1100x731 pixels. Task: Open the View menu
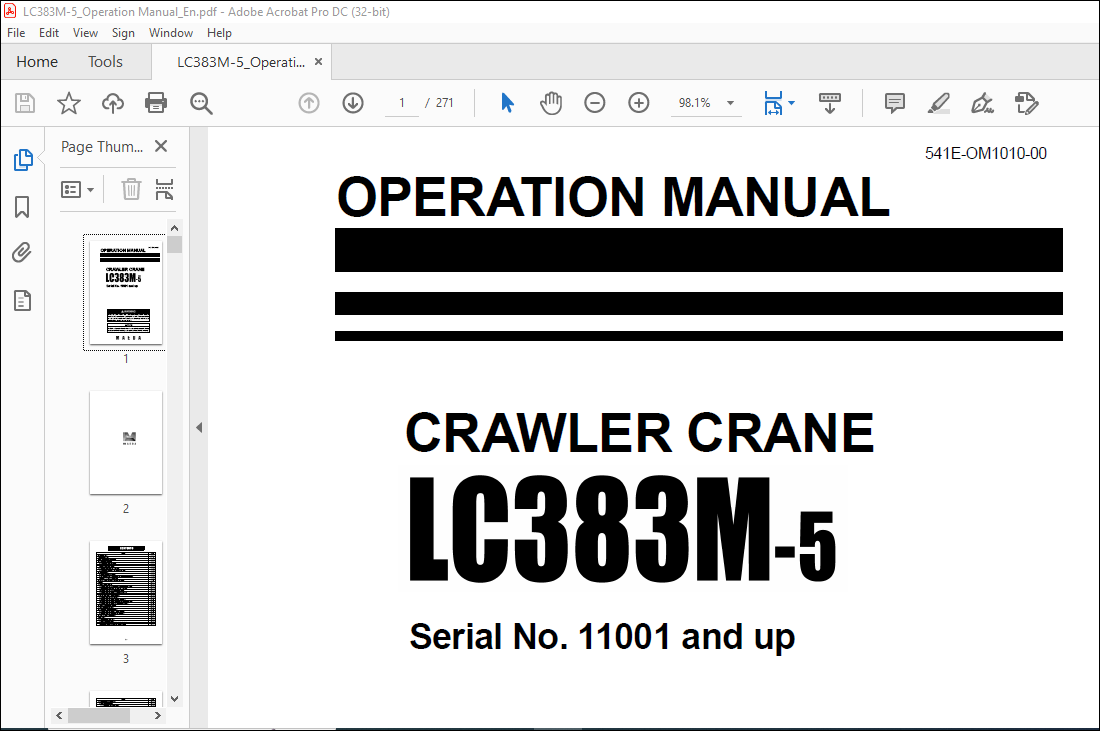coord(86,33)
